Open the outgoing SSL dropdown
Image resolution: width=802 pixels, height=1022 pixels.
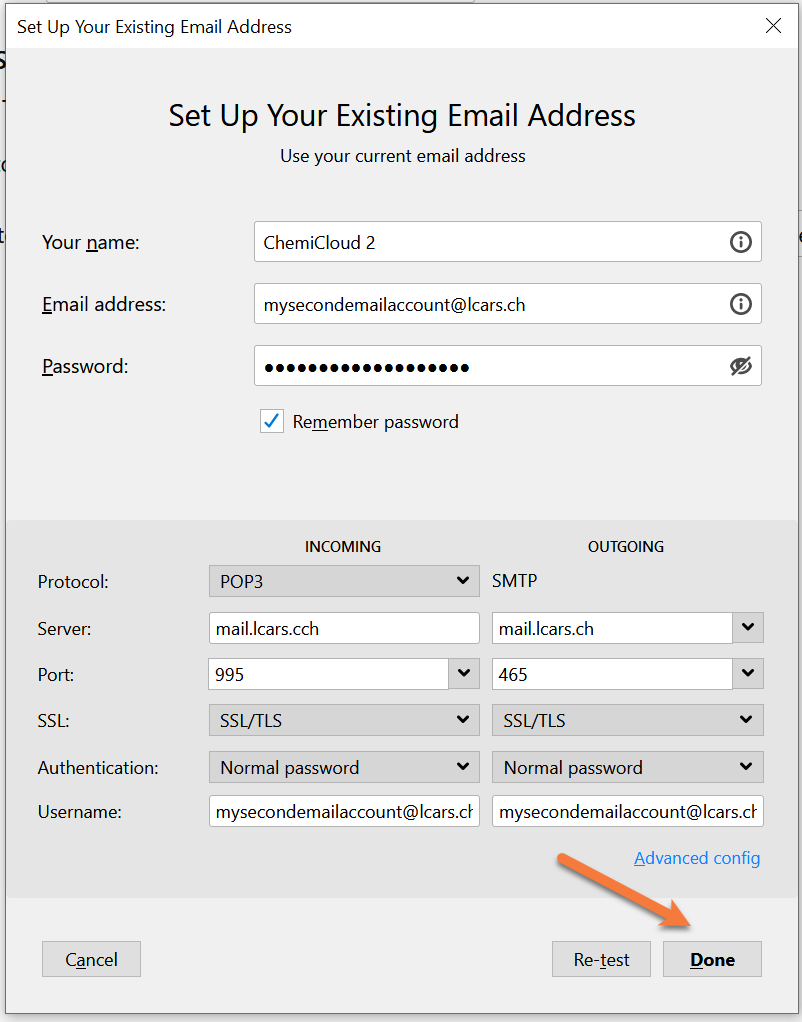coord(627,720)
